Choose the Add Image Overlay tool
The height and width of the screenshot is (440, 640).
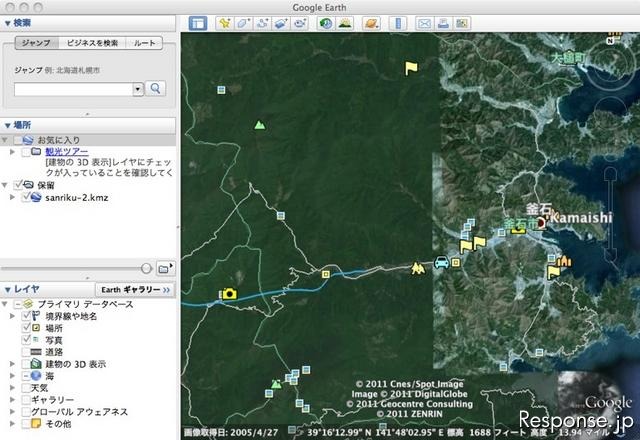click(x=281, y=23)
